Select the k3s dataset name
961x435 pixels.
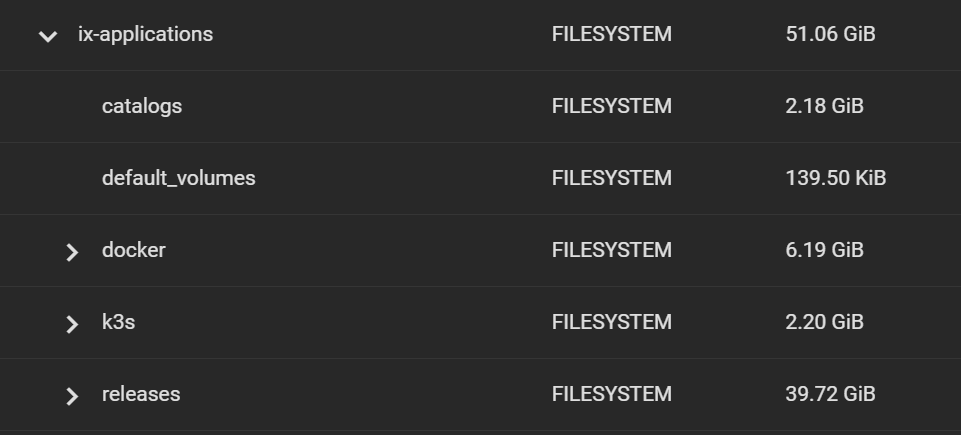118,322
